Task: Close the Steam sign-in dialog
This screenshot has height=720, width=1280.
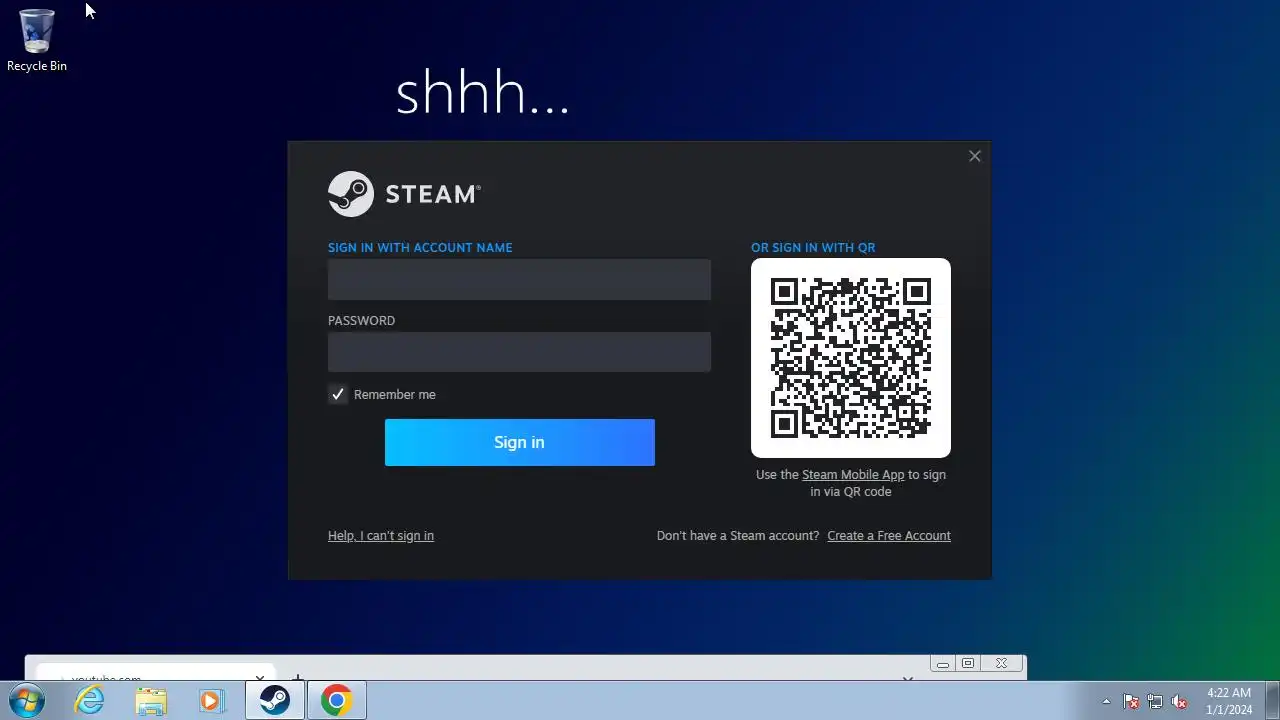Action: (x=975, y=156)
